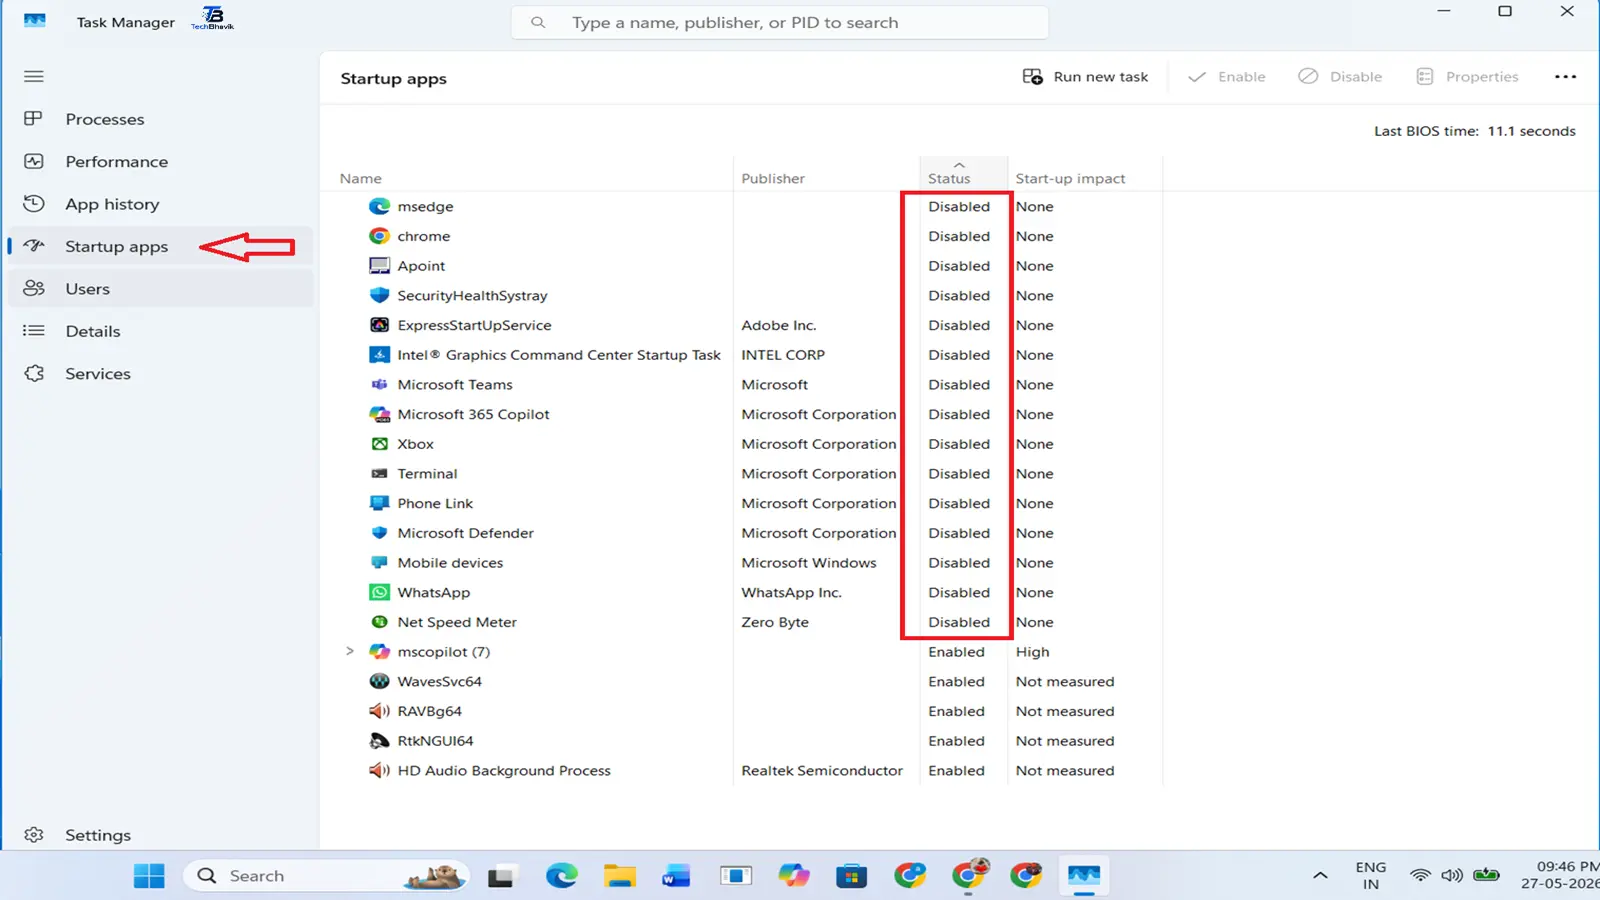Click the Wi-Fi tray icon
Image resolution: width=1600 pixels, height=900 pixels.
click(x=1420, y=875)
